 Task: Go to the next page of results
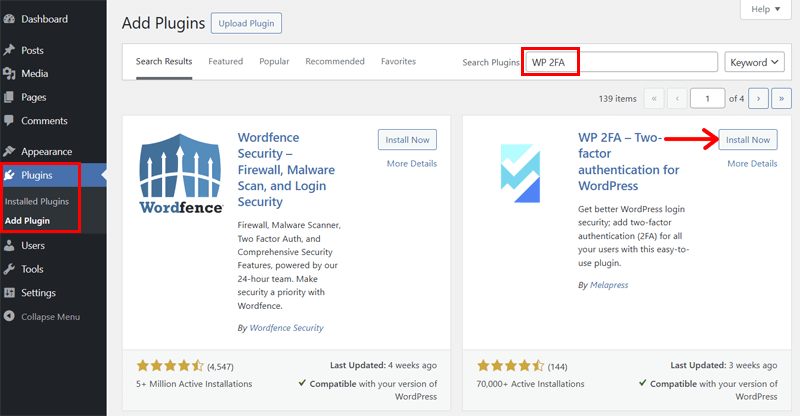pos(758,99)
